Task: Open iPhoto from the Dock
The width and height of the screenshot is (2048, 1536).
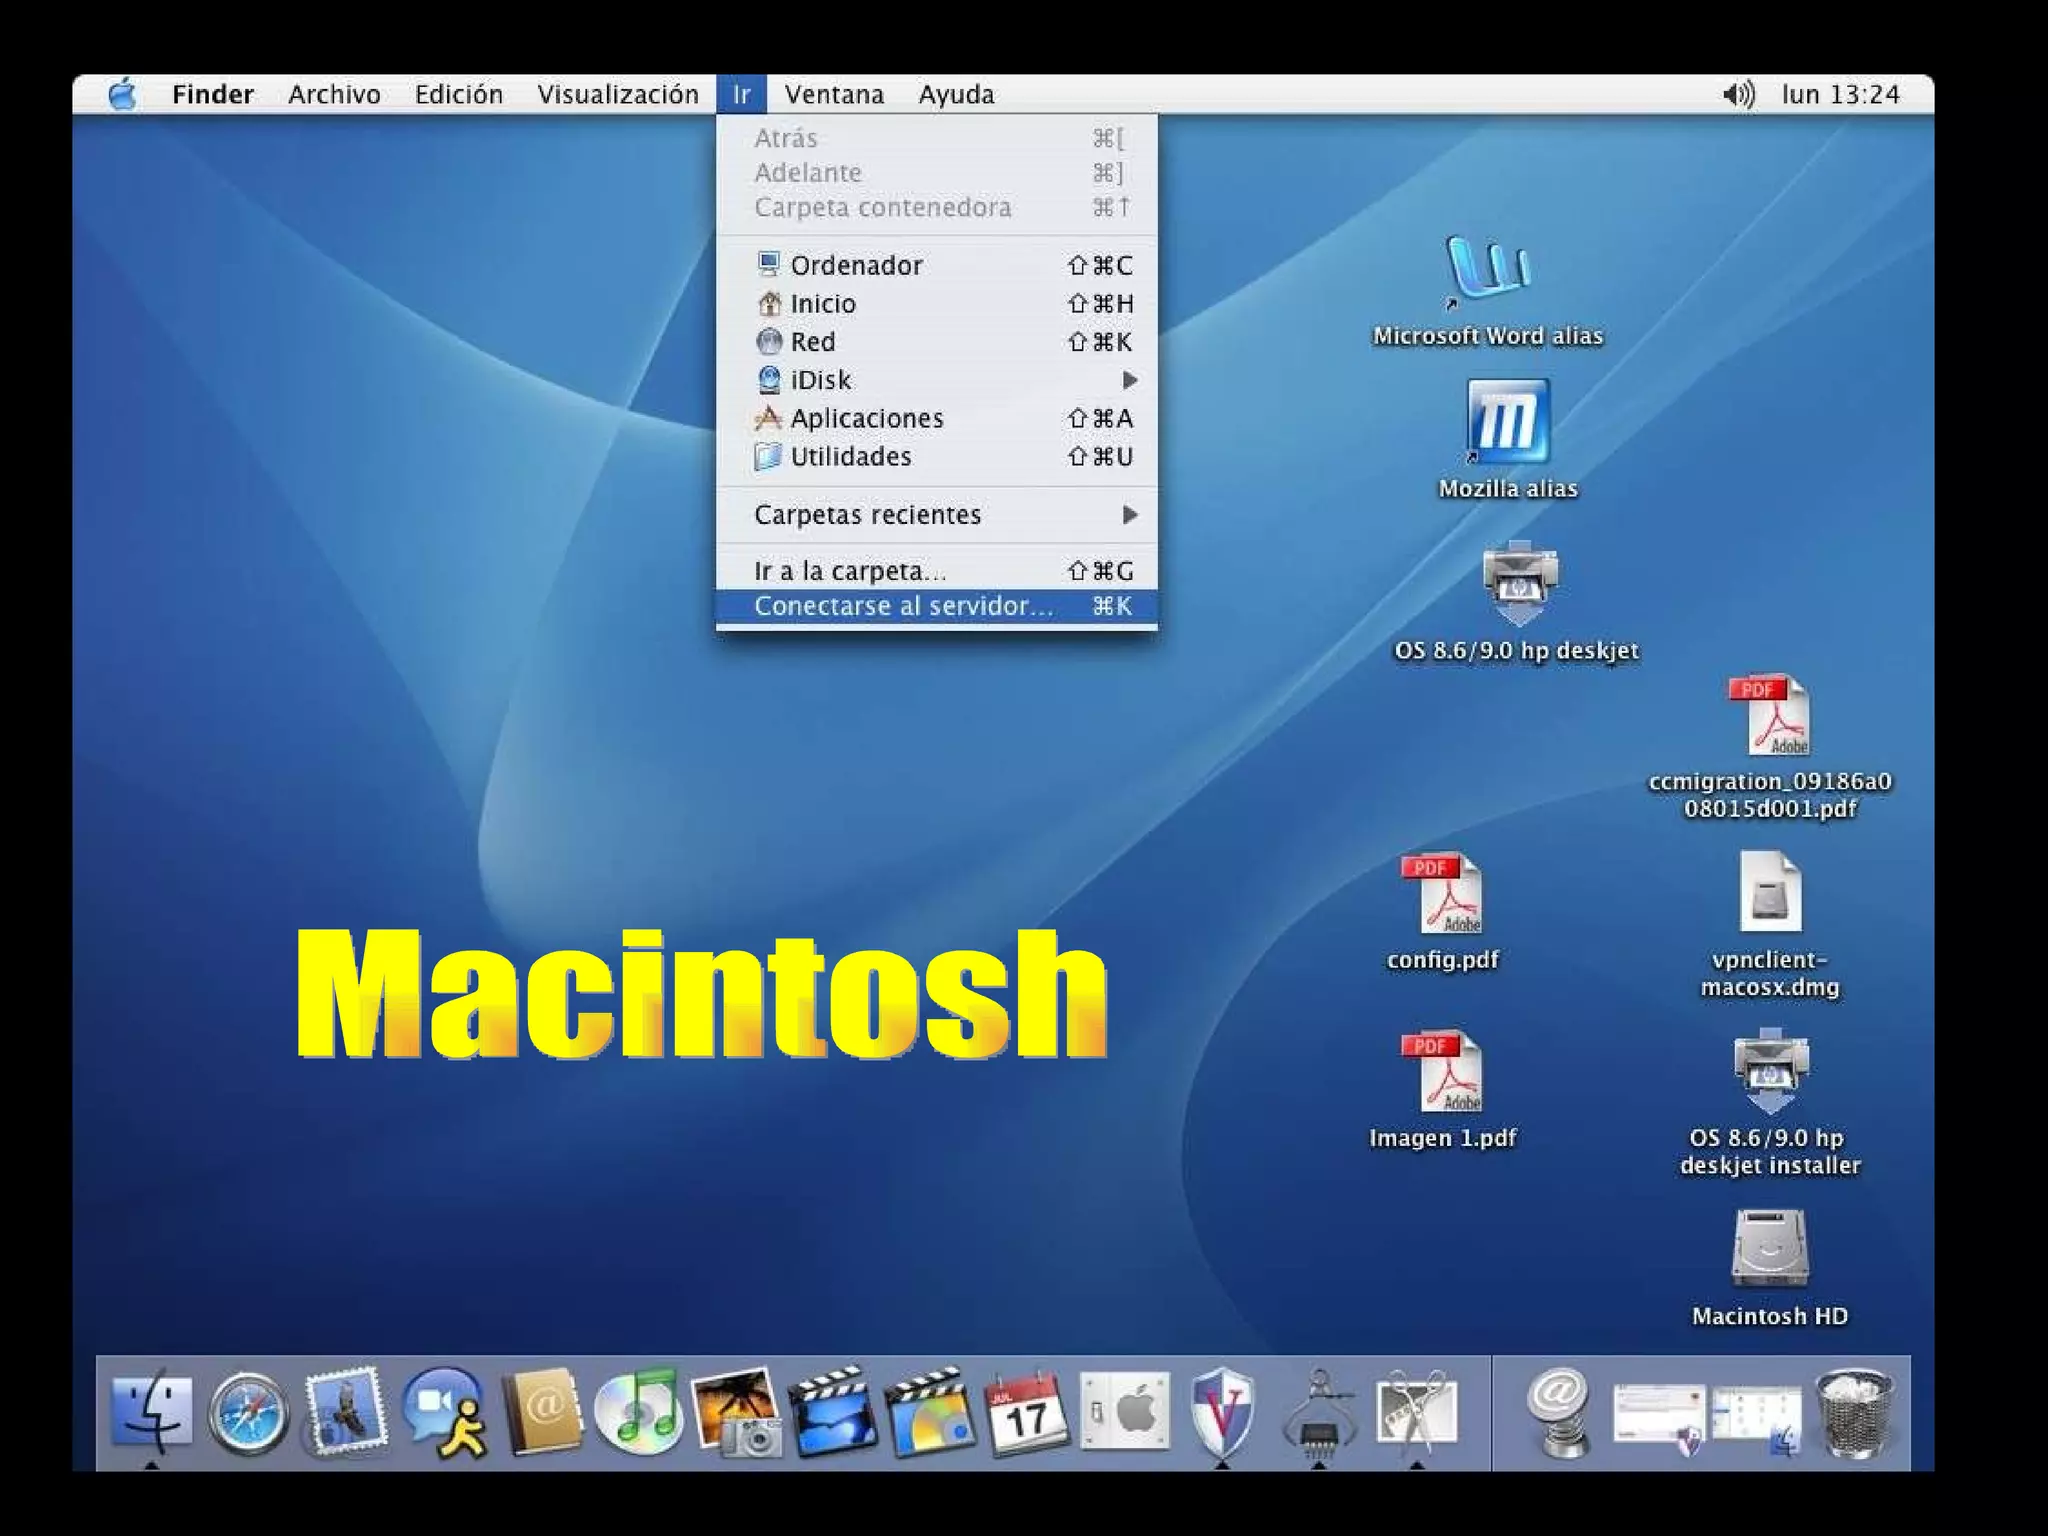Action: [x=736, y=1413]
